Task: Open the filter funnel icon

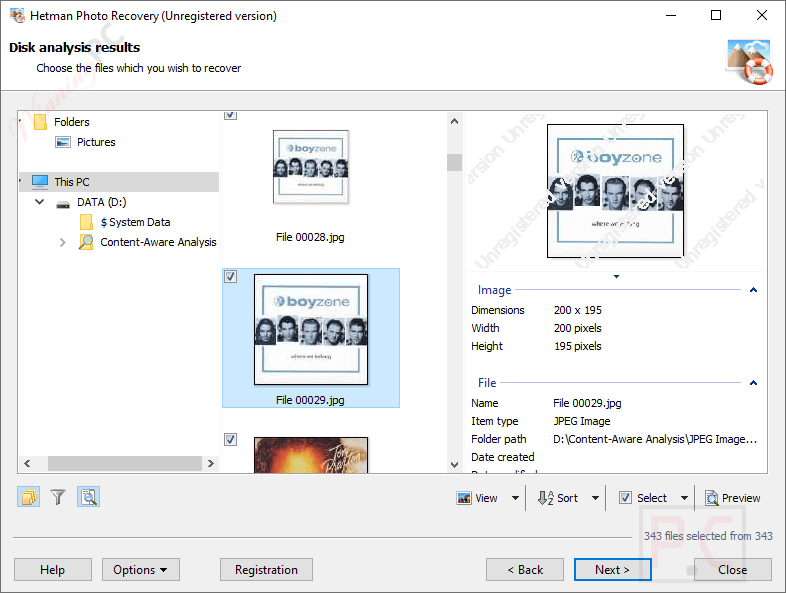Action: click(x=58, y=497)
